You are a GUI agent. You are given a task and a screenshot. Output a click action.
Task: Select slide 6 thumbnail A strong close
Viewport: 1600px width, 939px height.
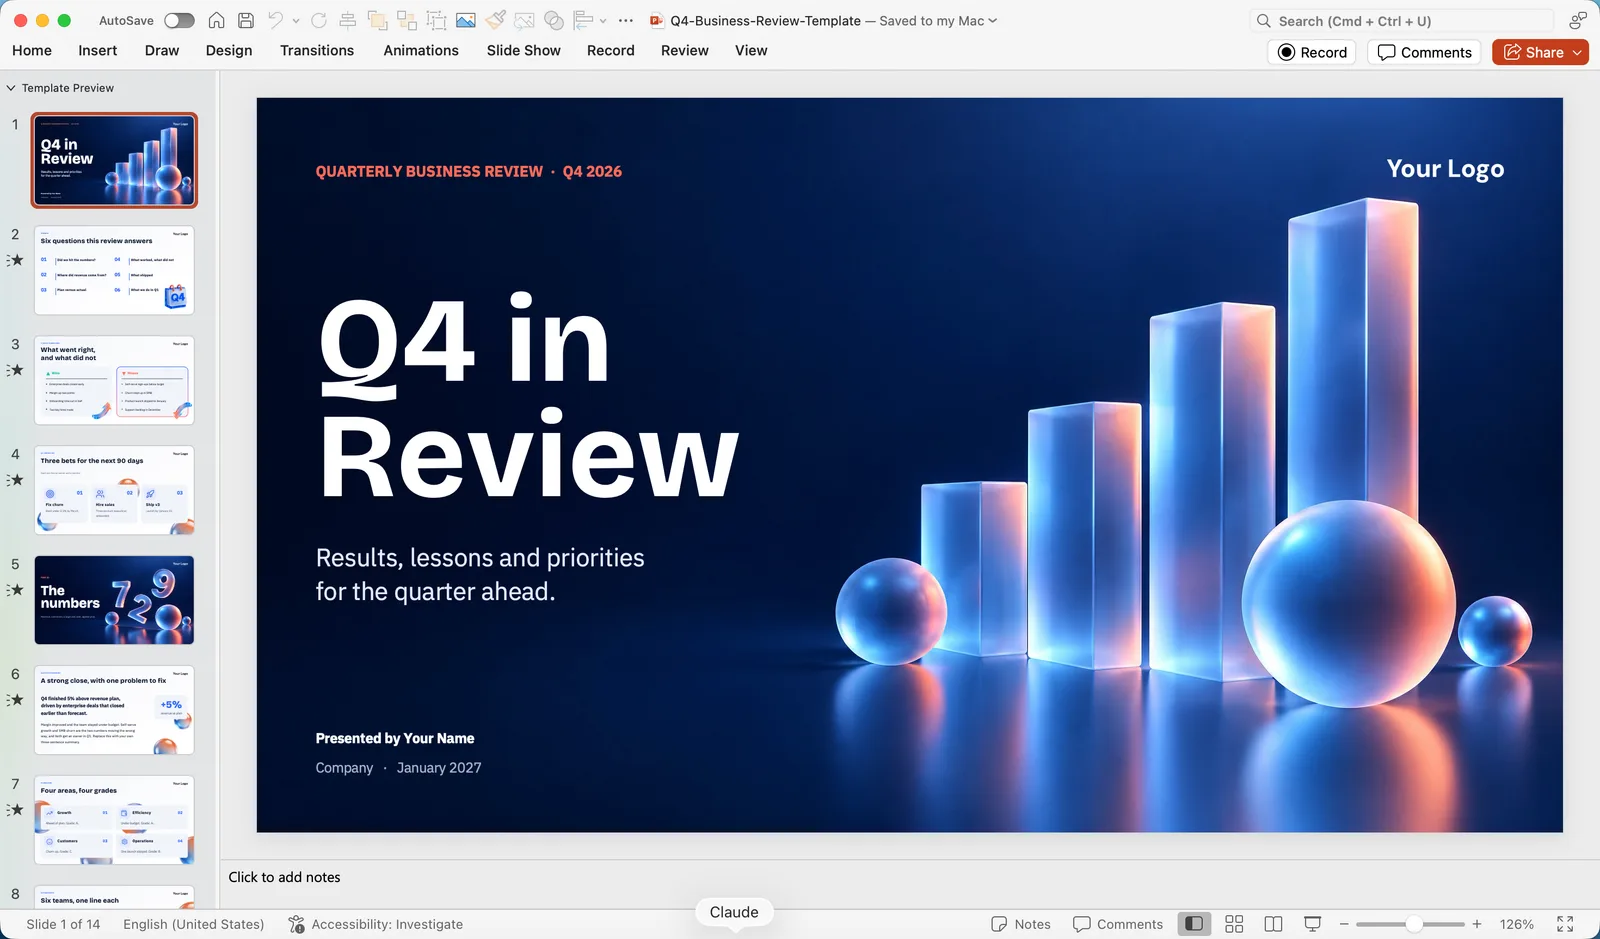114,710
